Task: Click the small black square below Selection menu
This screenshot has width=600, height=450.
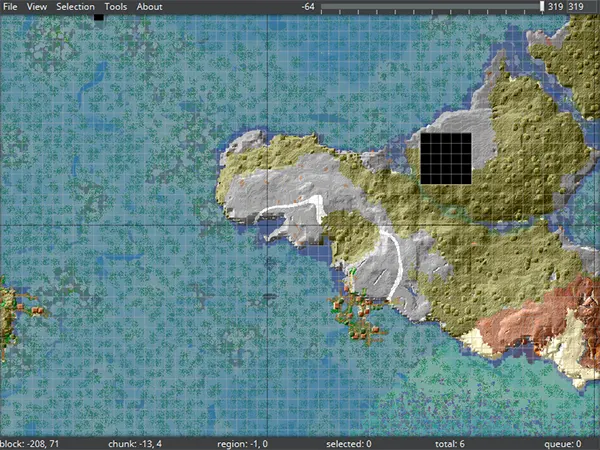Action: [x=98, y=17]
